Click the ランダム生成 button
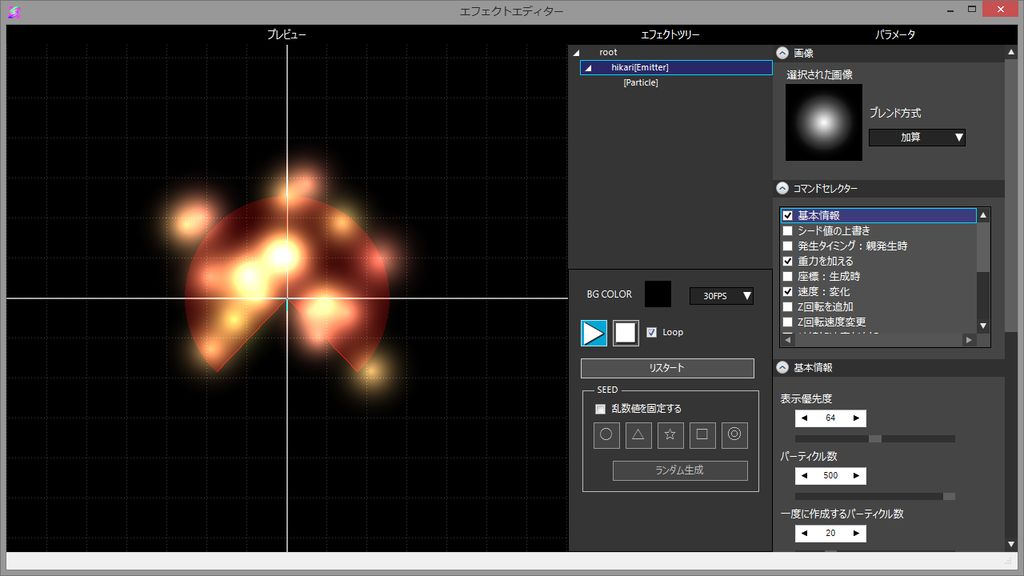This screenshot has width=1024, height=576. 680,470
